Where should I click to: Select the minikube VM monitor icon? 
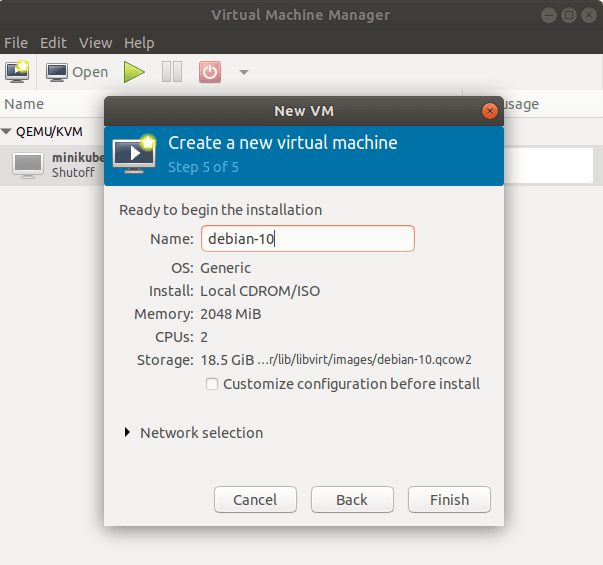click(28, 165)
